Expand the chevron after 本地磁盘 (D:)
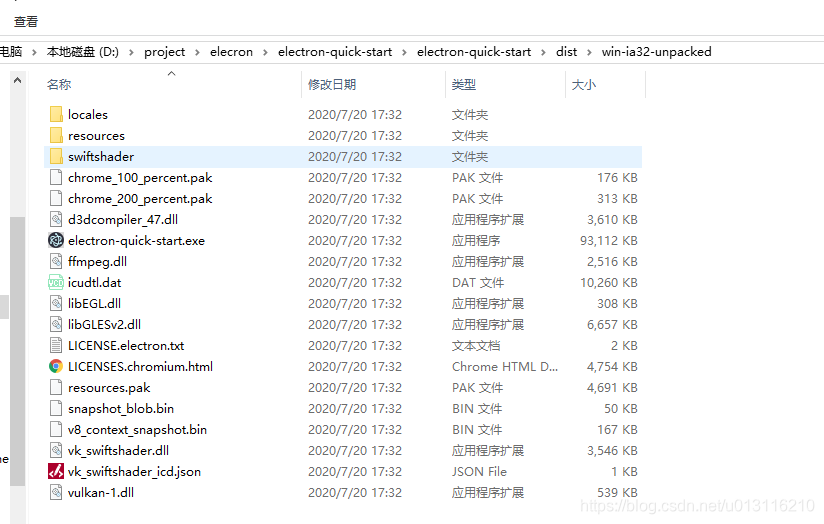Image resolution: width=824 pixels, height=524 pixels. click(131, 52)
